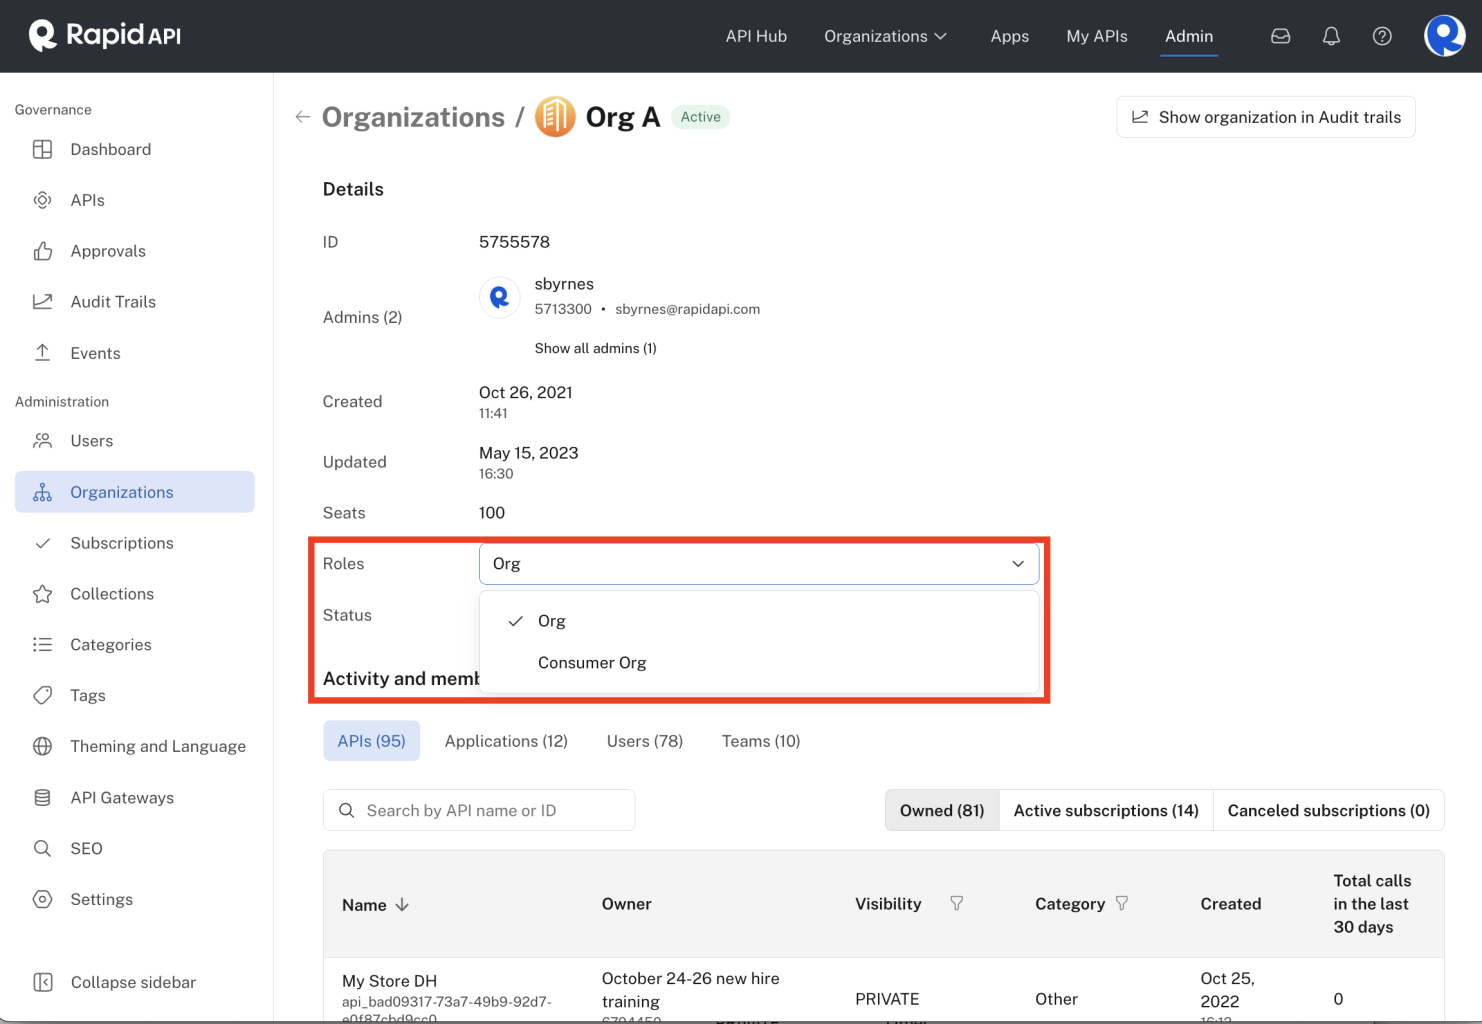Open the help question mark icon
The image size is (1482, 1024).
[x=1382, y=36]
